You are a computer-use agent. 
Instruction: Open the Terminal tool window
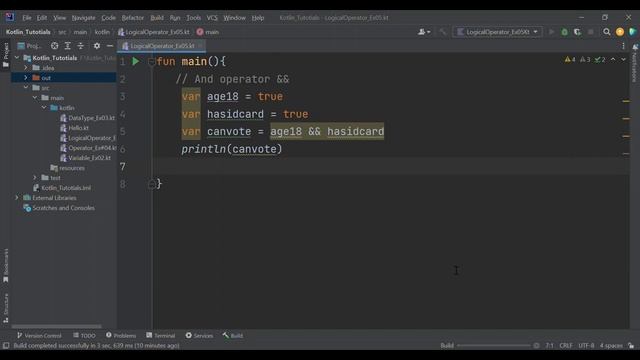(160, 336)
